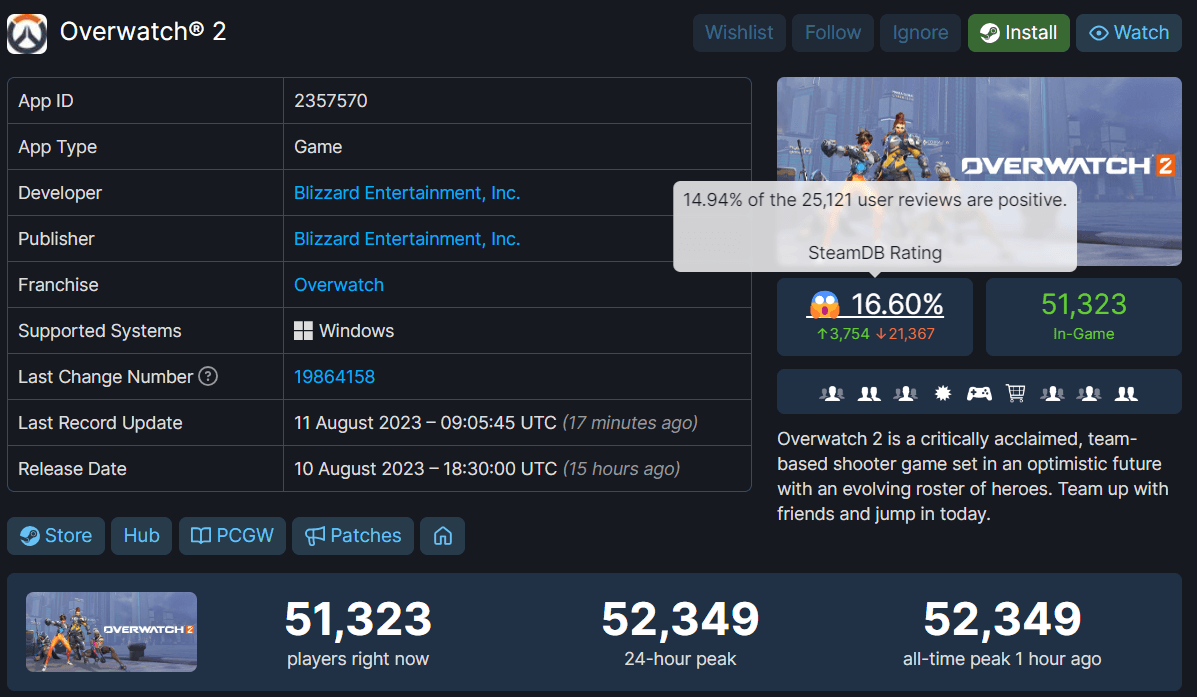1197x697 pixels.
Task: Open change number 19864158
Action: [334, 376]
